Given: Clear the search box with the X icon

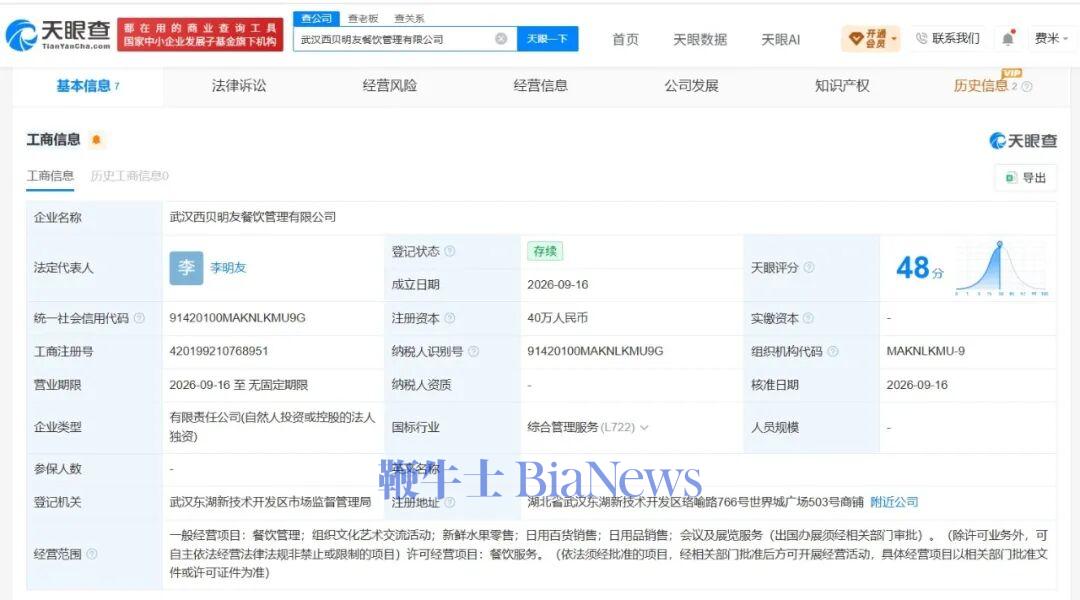Looking at the screenshot, I should click(x=501, y=39).
